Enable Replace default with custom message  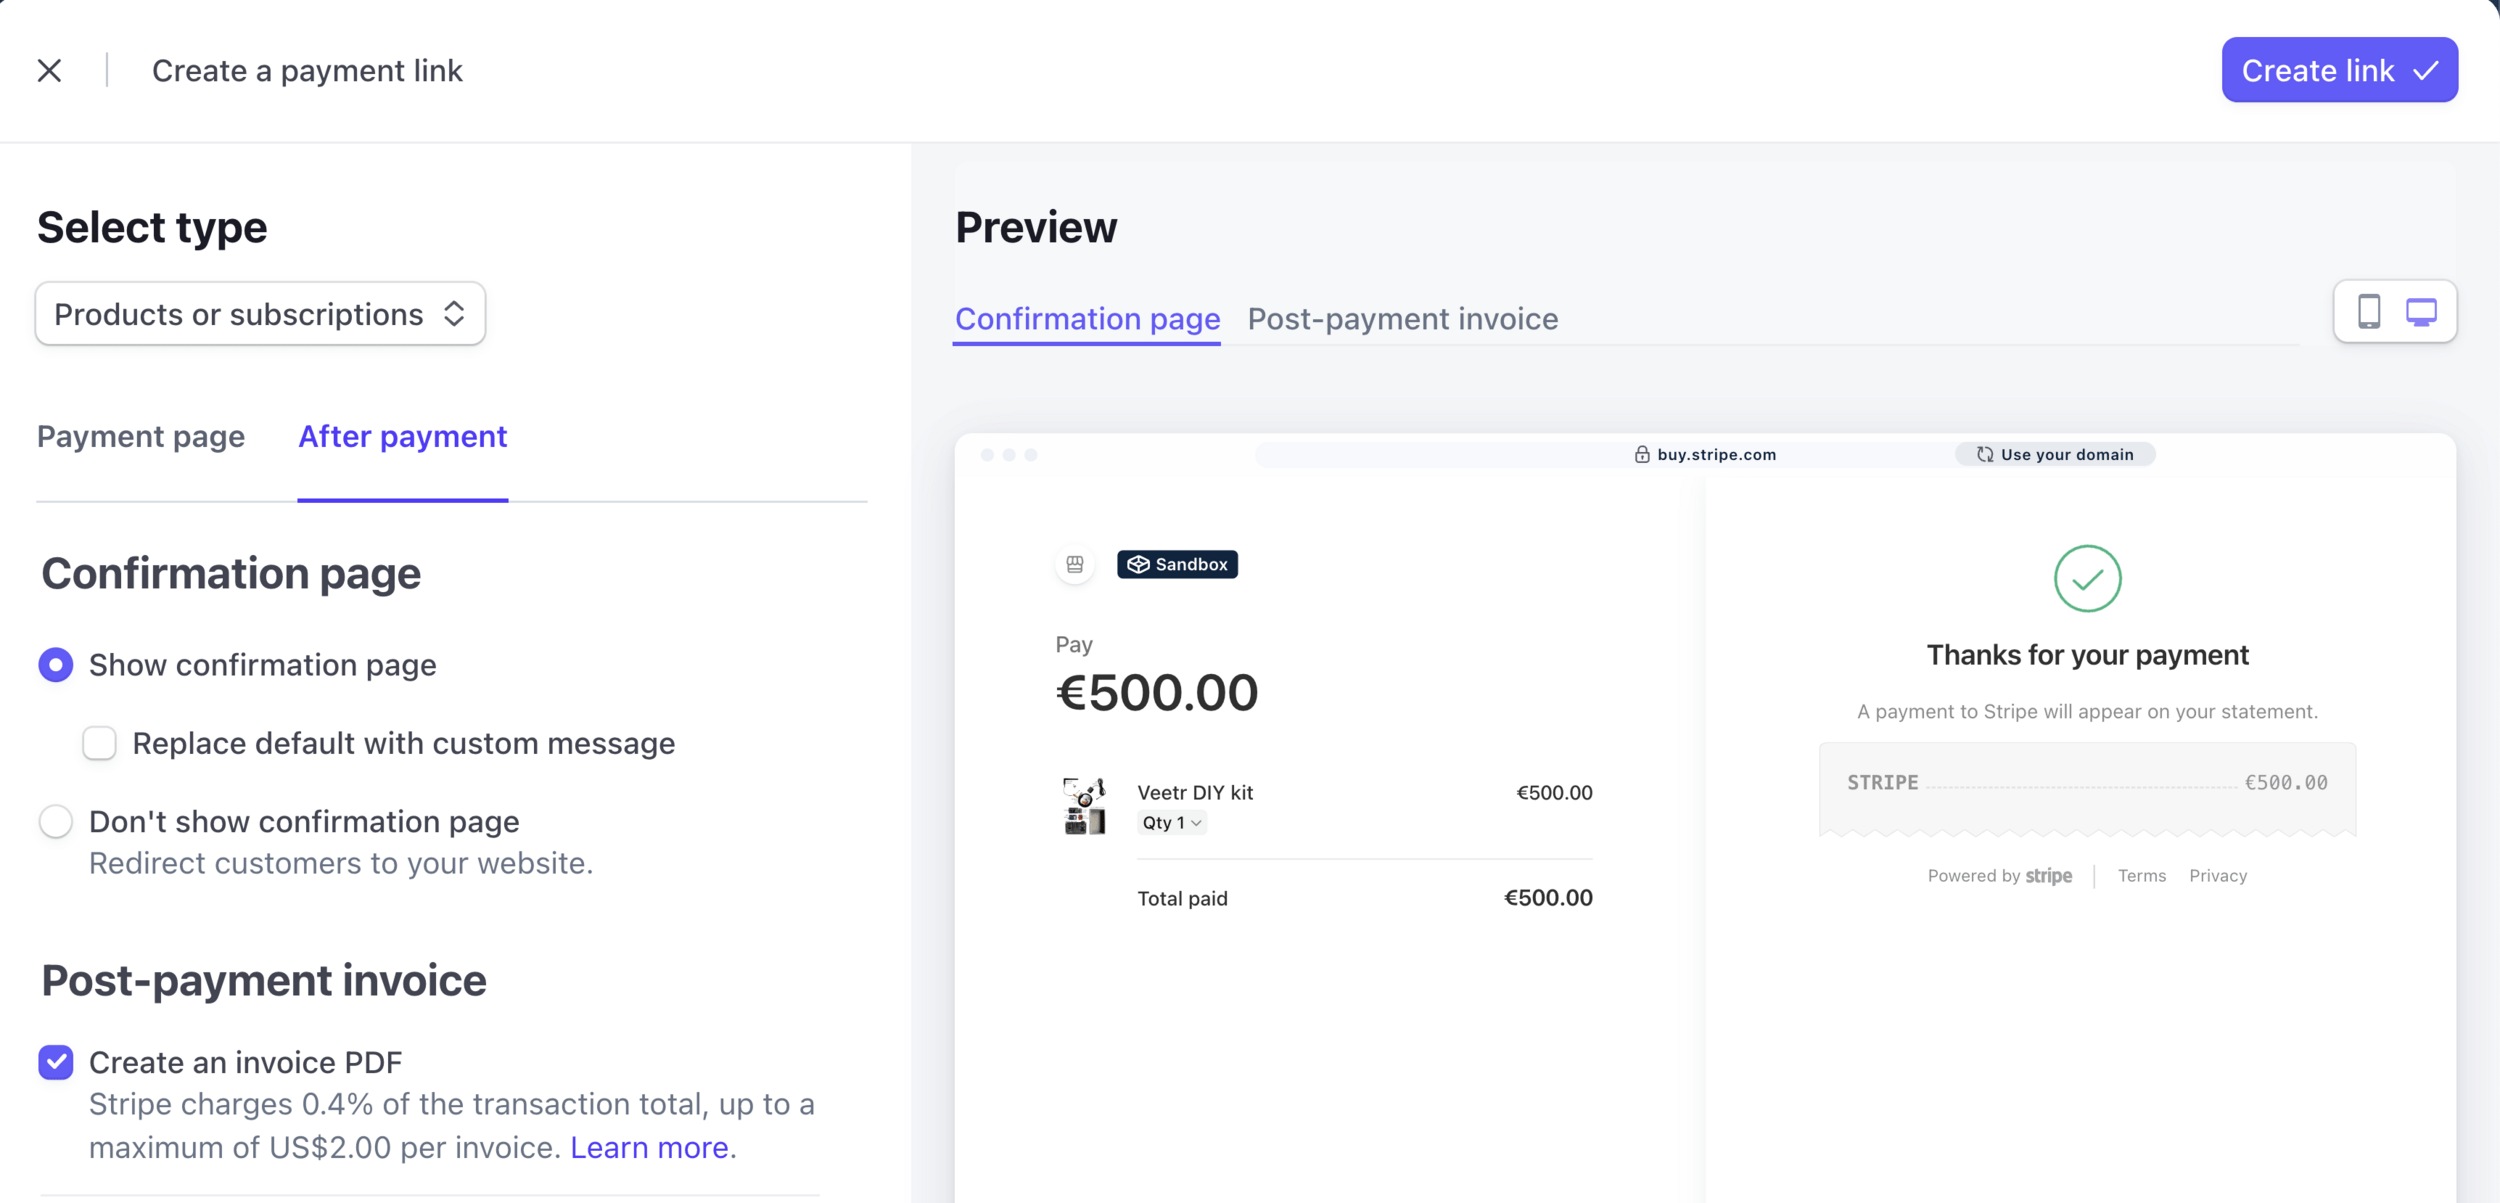[x=99, y=743]
